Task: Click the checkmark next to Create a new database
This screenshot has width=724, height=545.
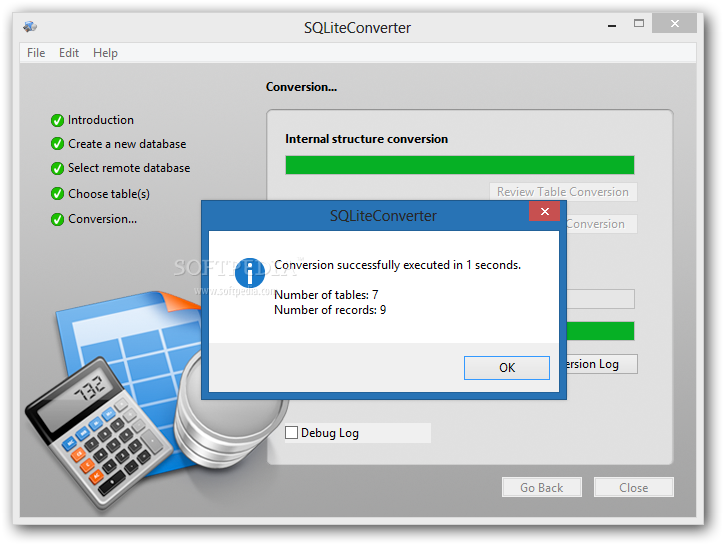Action: point(57,144)
